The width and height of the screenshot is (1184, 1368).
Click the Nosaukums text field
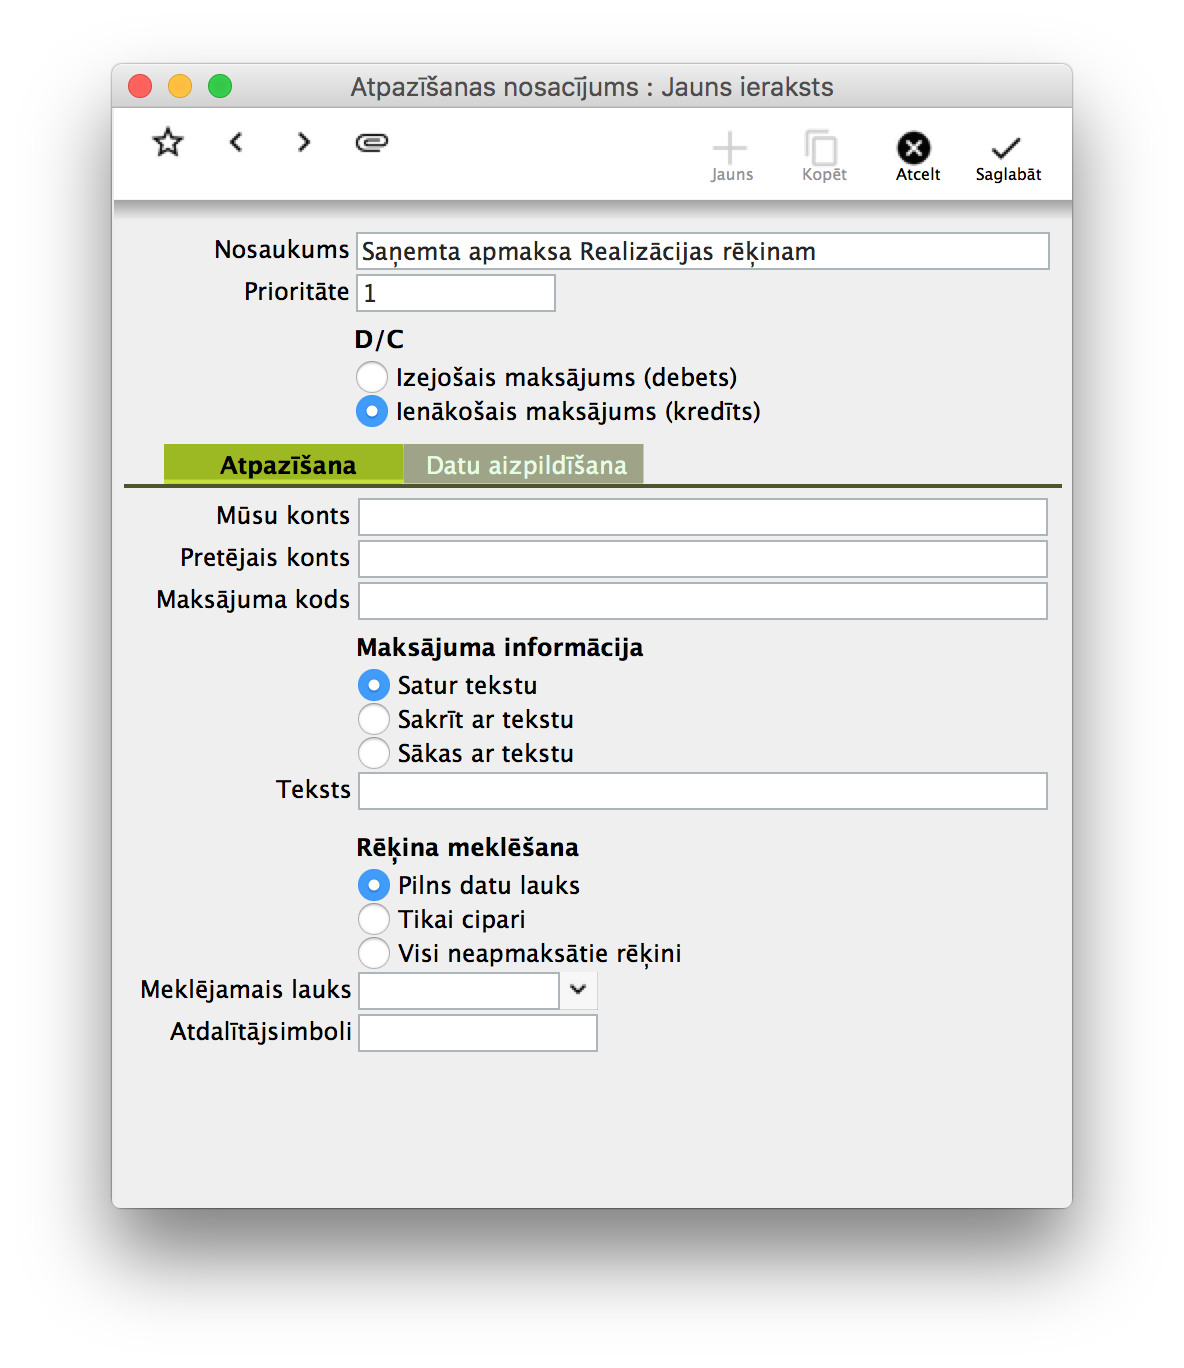point(702,251)
